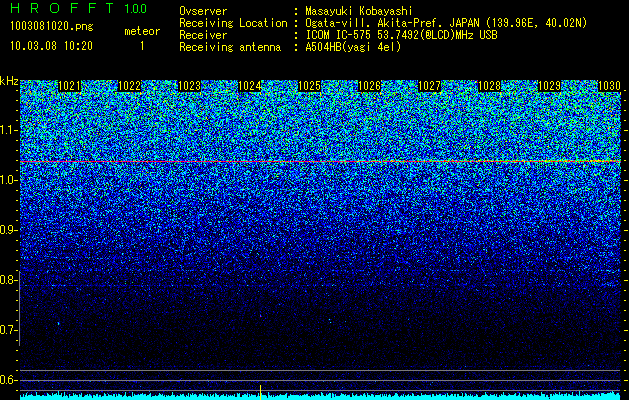Screen dimensions: 629x400
Task: Click the date stamp 10.03.08 10:20
Action: [x=51, y=46]
